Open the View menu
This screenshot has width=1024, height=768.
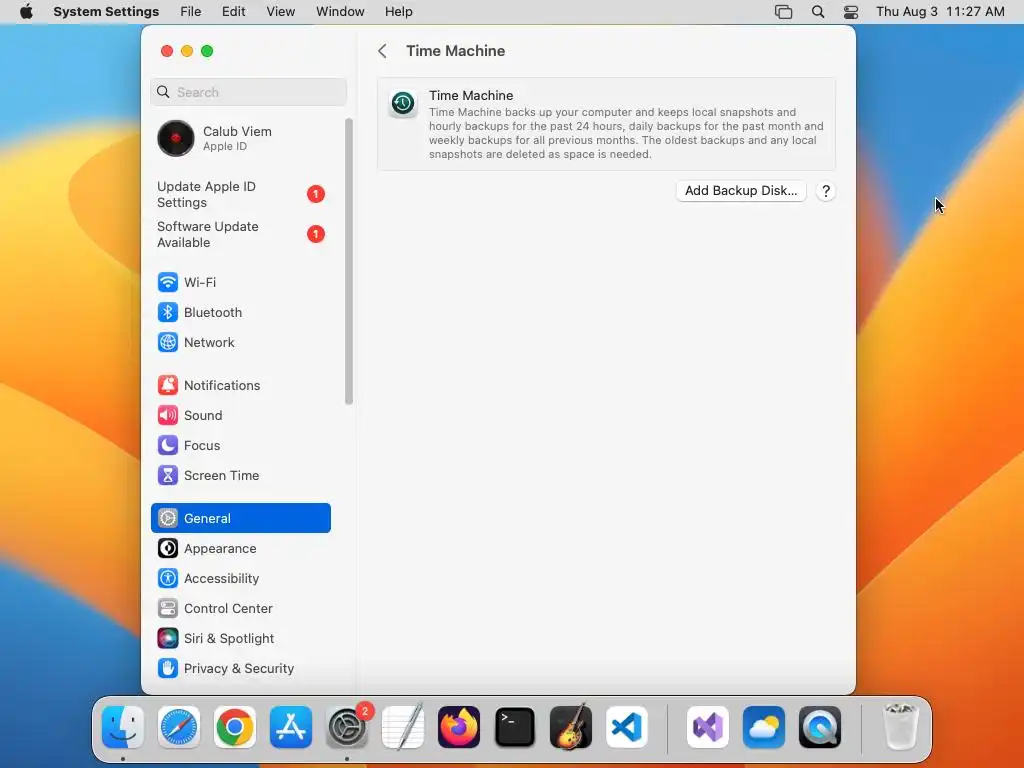coord(280,12)
